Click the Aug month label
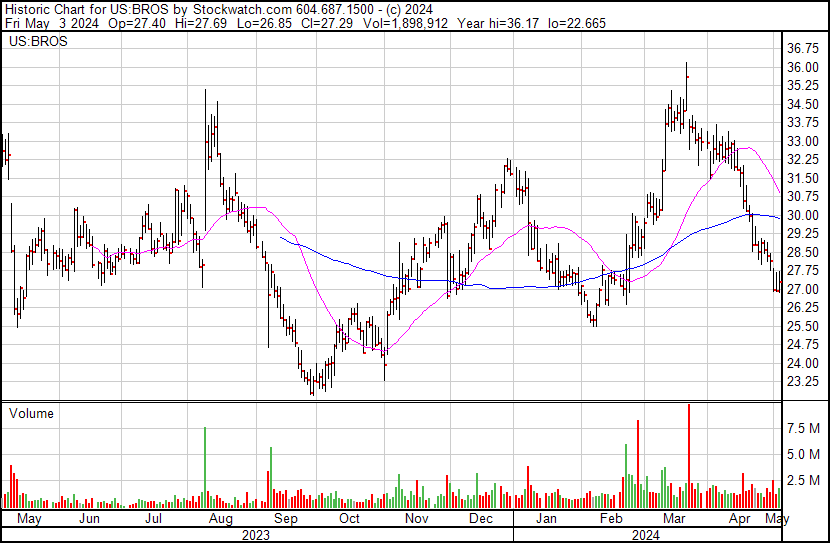Viewport: 830px width, 543px height. click(221, 519)
